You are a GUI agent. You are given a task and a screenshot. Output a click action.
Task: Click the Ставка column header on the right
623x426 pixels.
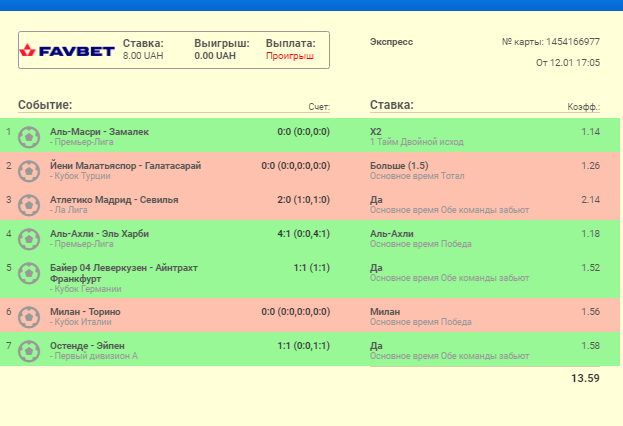pos(392,105)
